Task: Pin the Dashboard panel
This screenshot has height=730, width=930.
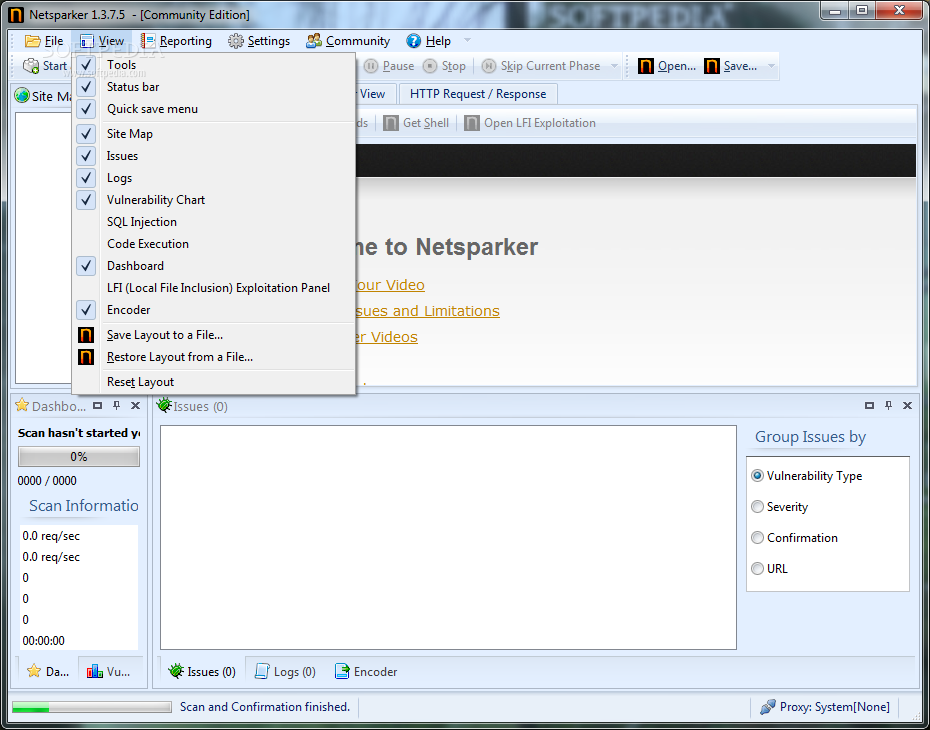Action: pos(117,406)
